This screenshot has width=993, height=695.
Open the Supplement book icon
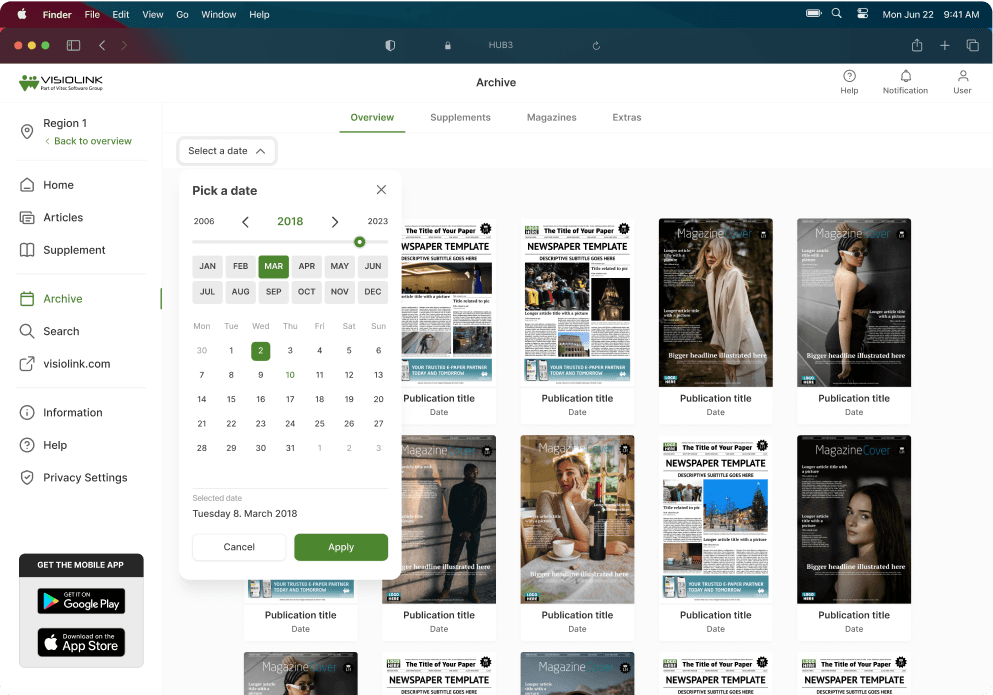27,250
